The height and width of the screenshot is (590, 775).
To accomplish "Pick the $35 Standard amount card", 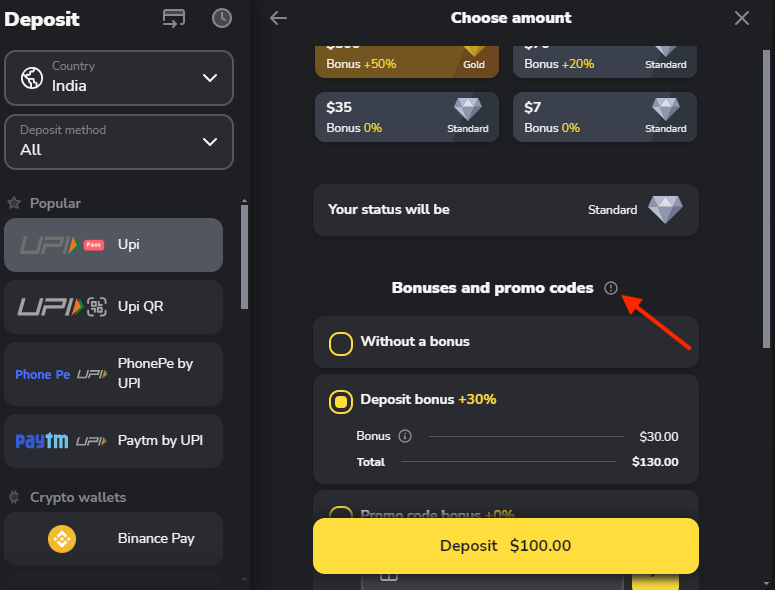I will (x=406, y=117).
